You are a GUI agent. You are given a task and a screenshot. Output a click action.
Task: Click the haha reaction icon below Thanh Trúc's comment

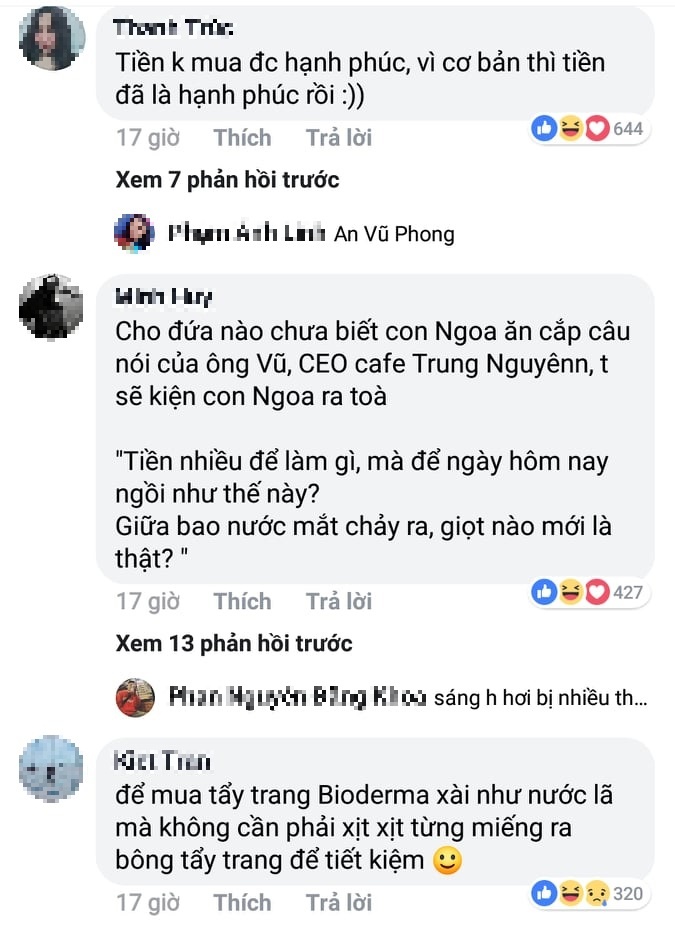pos(570,130)
